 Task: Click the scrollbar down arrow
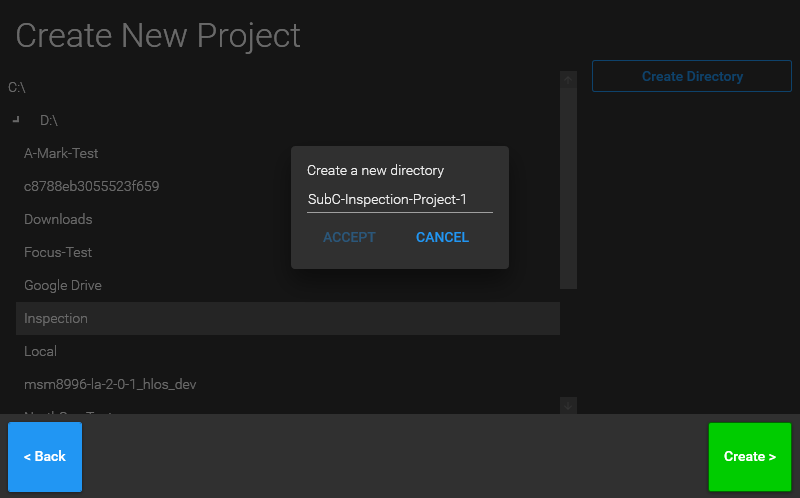(568, 405)
